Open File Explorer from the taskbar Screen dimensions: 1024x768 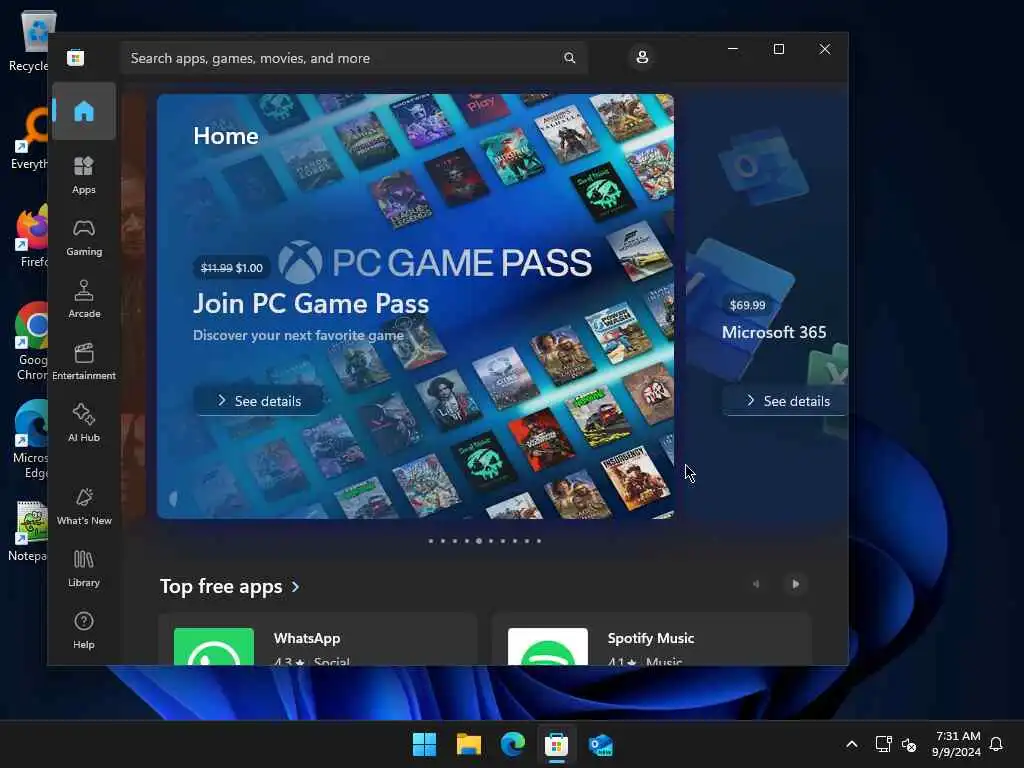(x=469, y=744)
